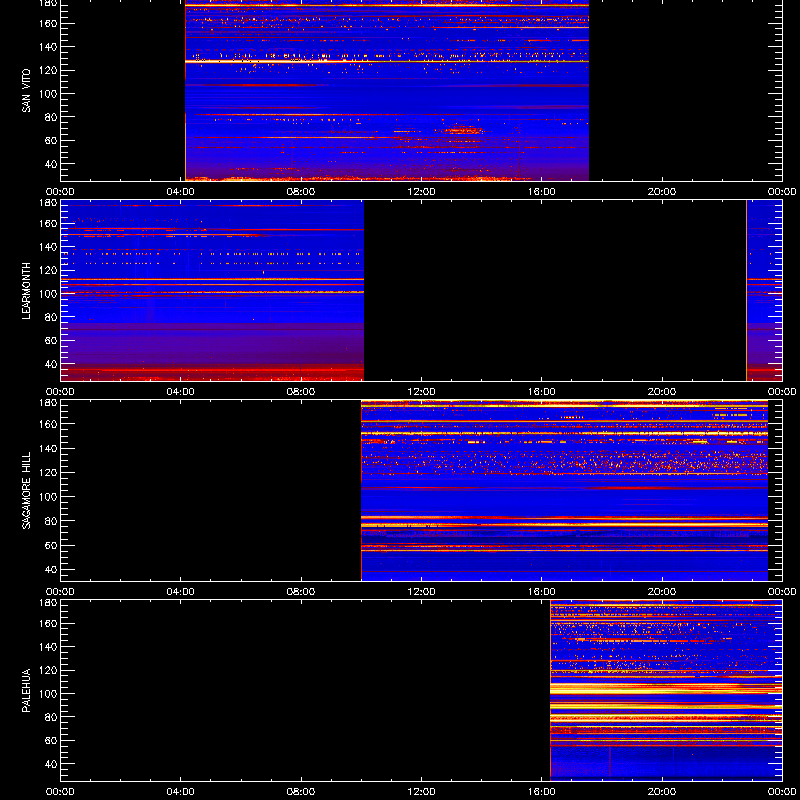The height and width of the screenshot is (800, 800).
Task: Click 16:00 time label under San Vito plot
Action: [542, 192]
